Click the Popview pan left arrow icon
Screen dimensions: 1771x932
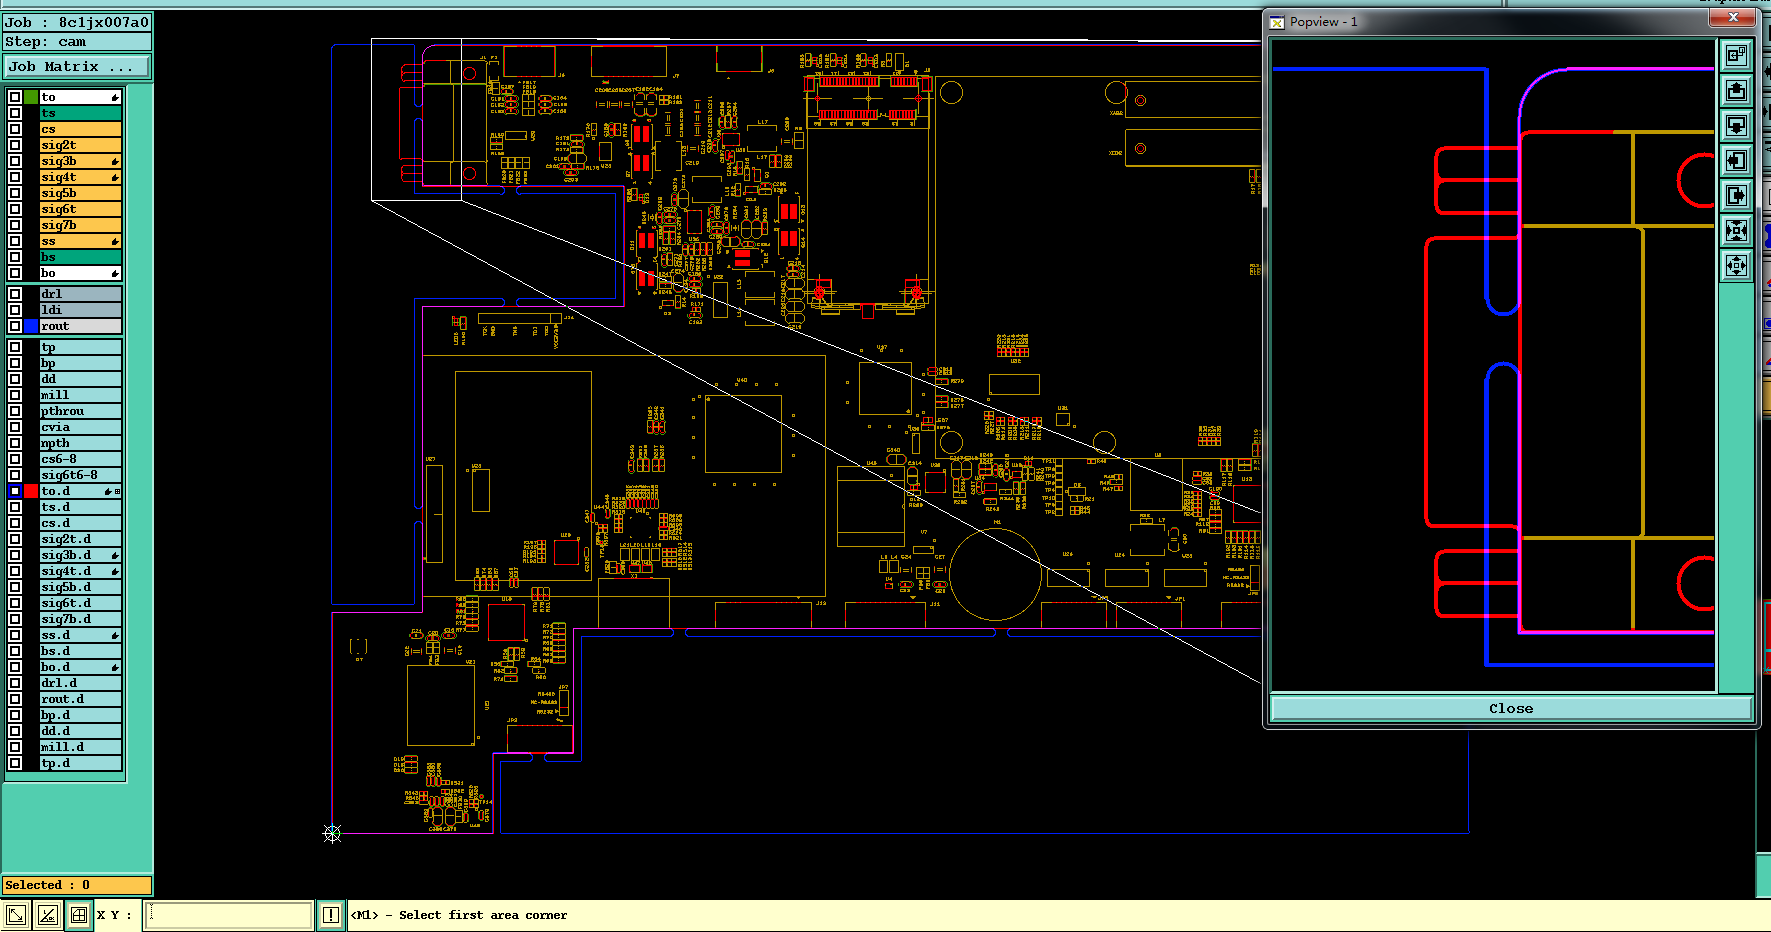pos(1736,160)
